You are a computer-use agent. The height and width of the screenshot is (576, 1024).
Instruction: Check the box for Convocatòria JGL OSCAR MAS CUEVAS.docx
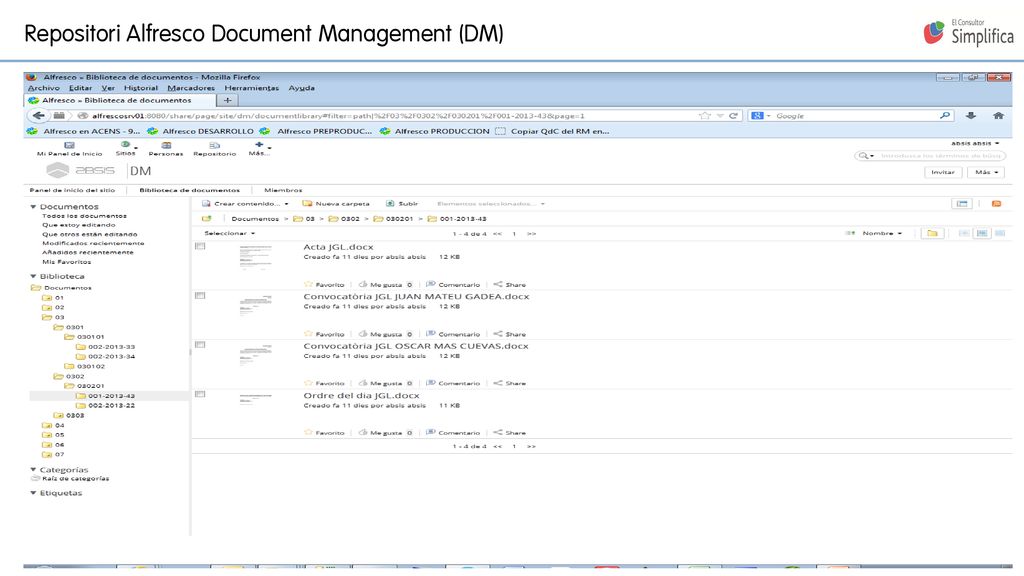coord(200,345)
